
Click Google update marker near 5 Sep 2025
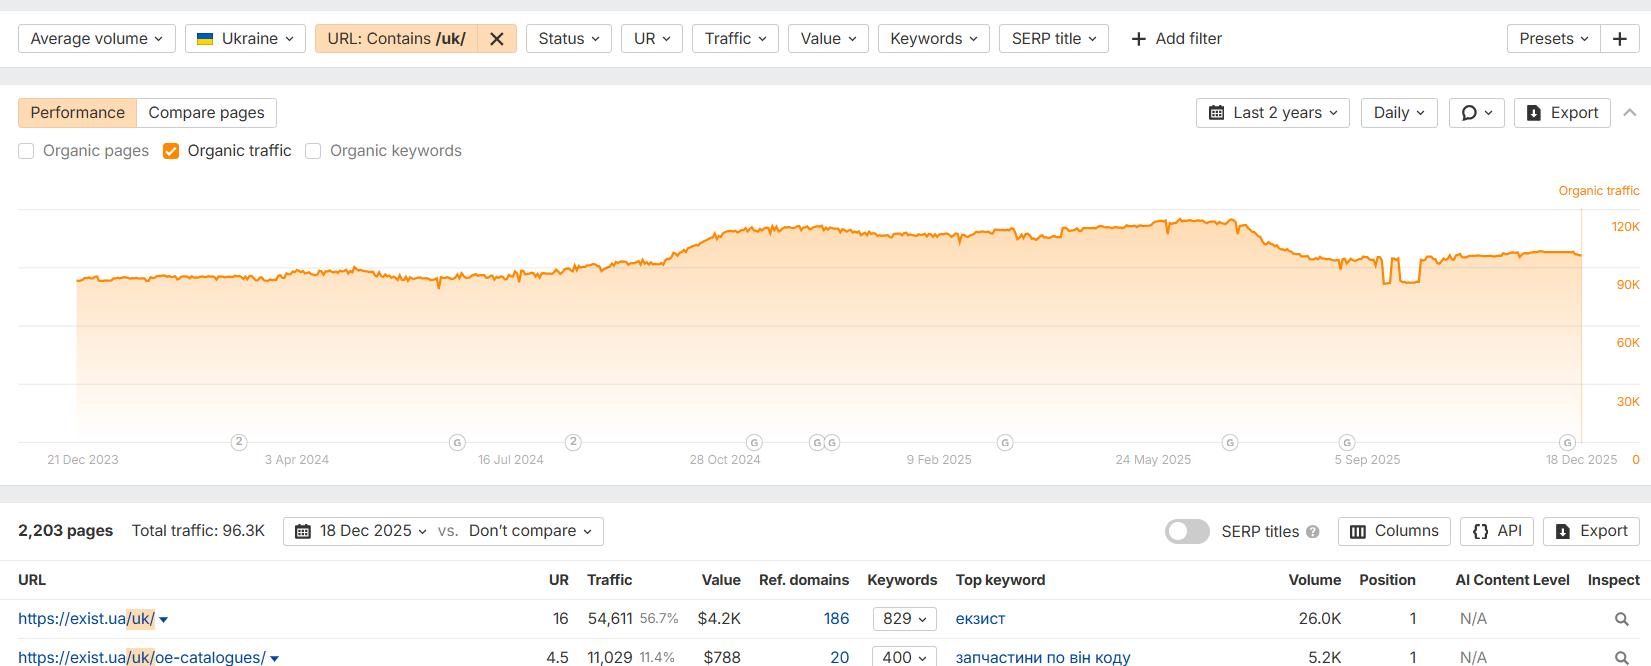[x=1347, y=442]
